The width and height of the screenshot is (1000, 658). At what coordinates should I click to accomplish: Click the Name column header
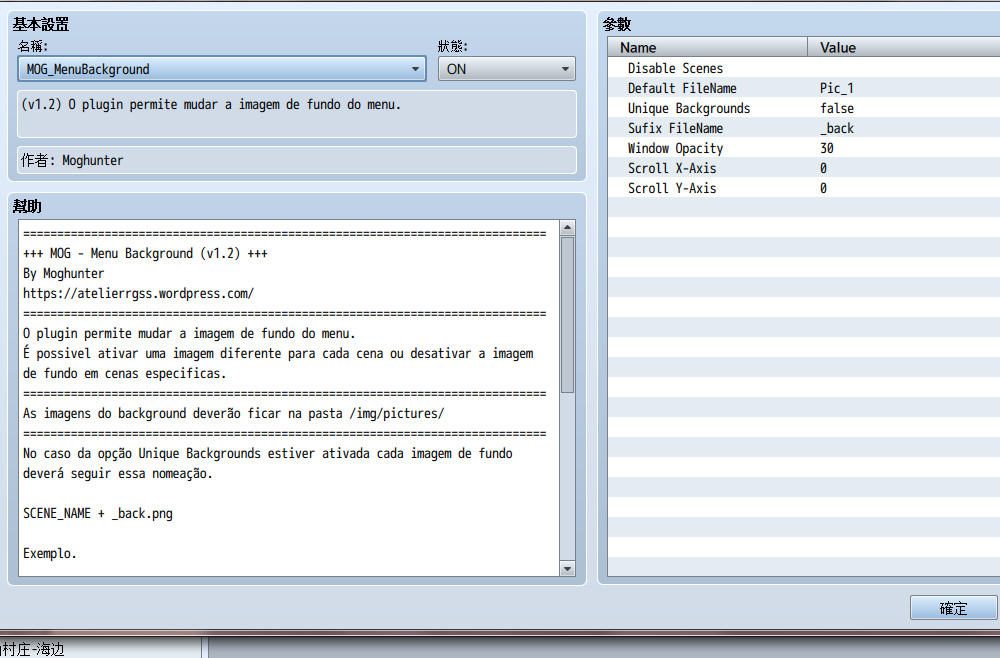tap(708, 47)
